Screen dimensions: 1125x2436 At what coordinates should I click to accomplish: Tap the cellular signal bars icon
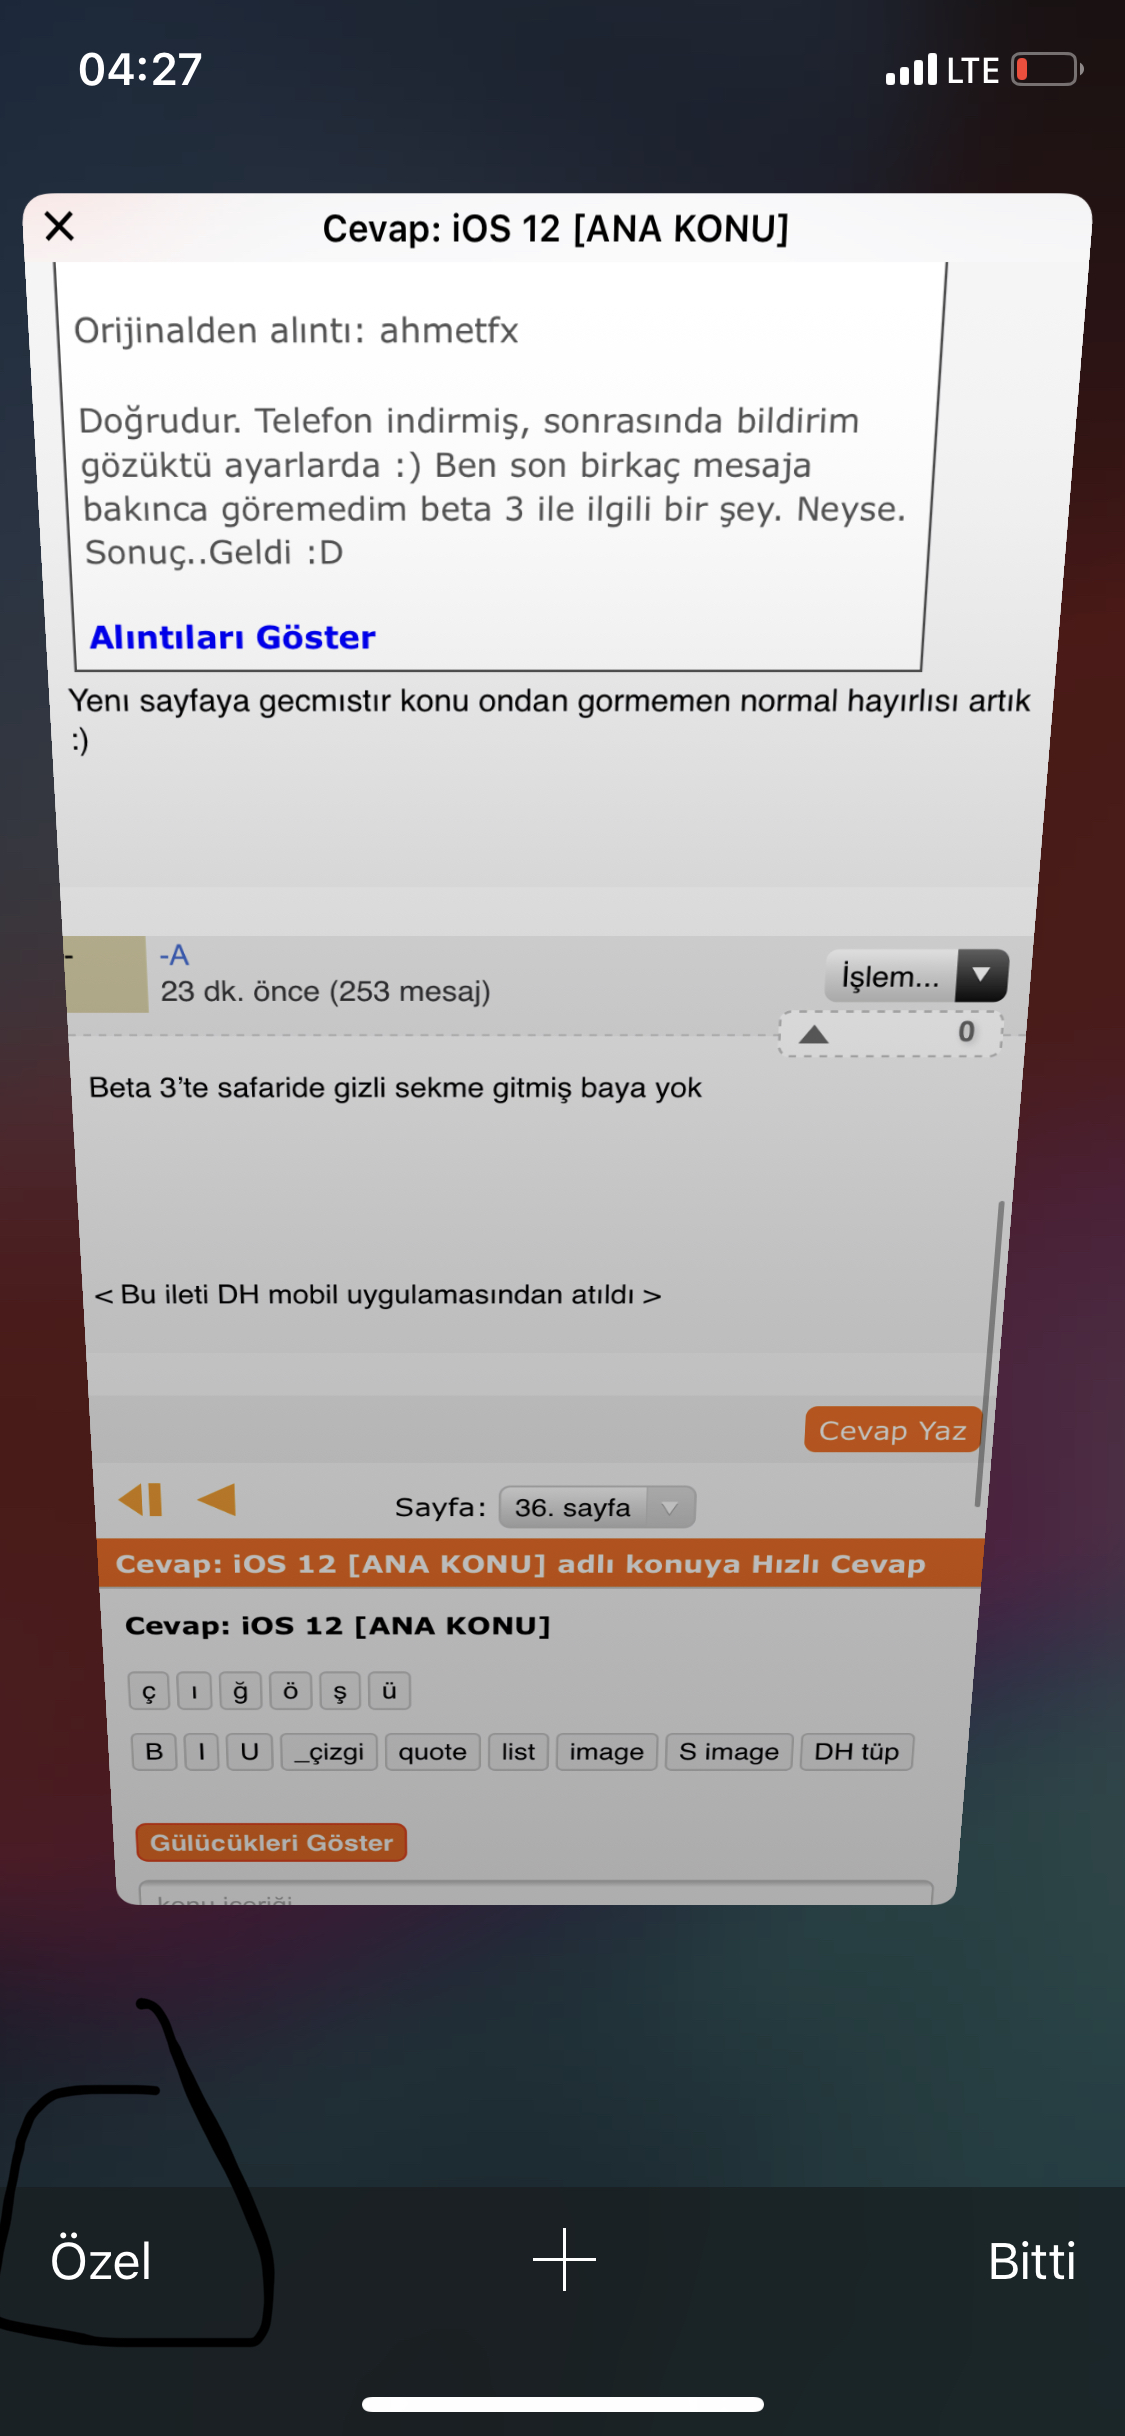[911, 70]
